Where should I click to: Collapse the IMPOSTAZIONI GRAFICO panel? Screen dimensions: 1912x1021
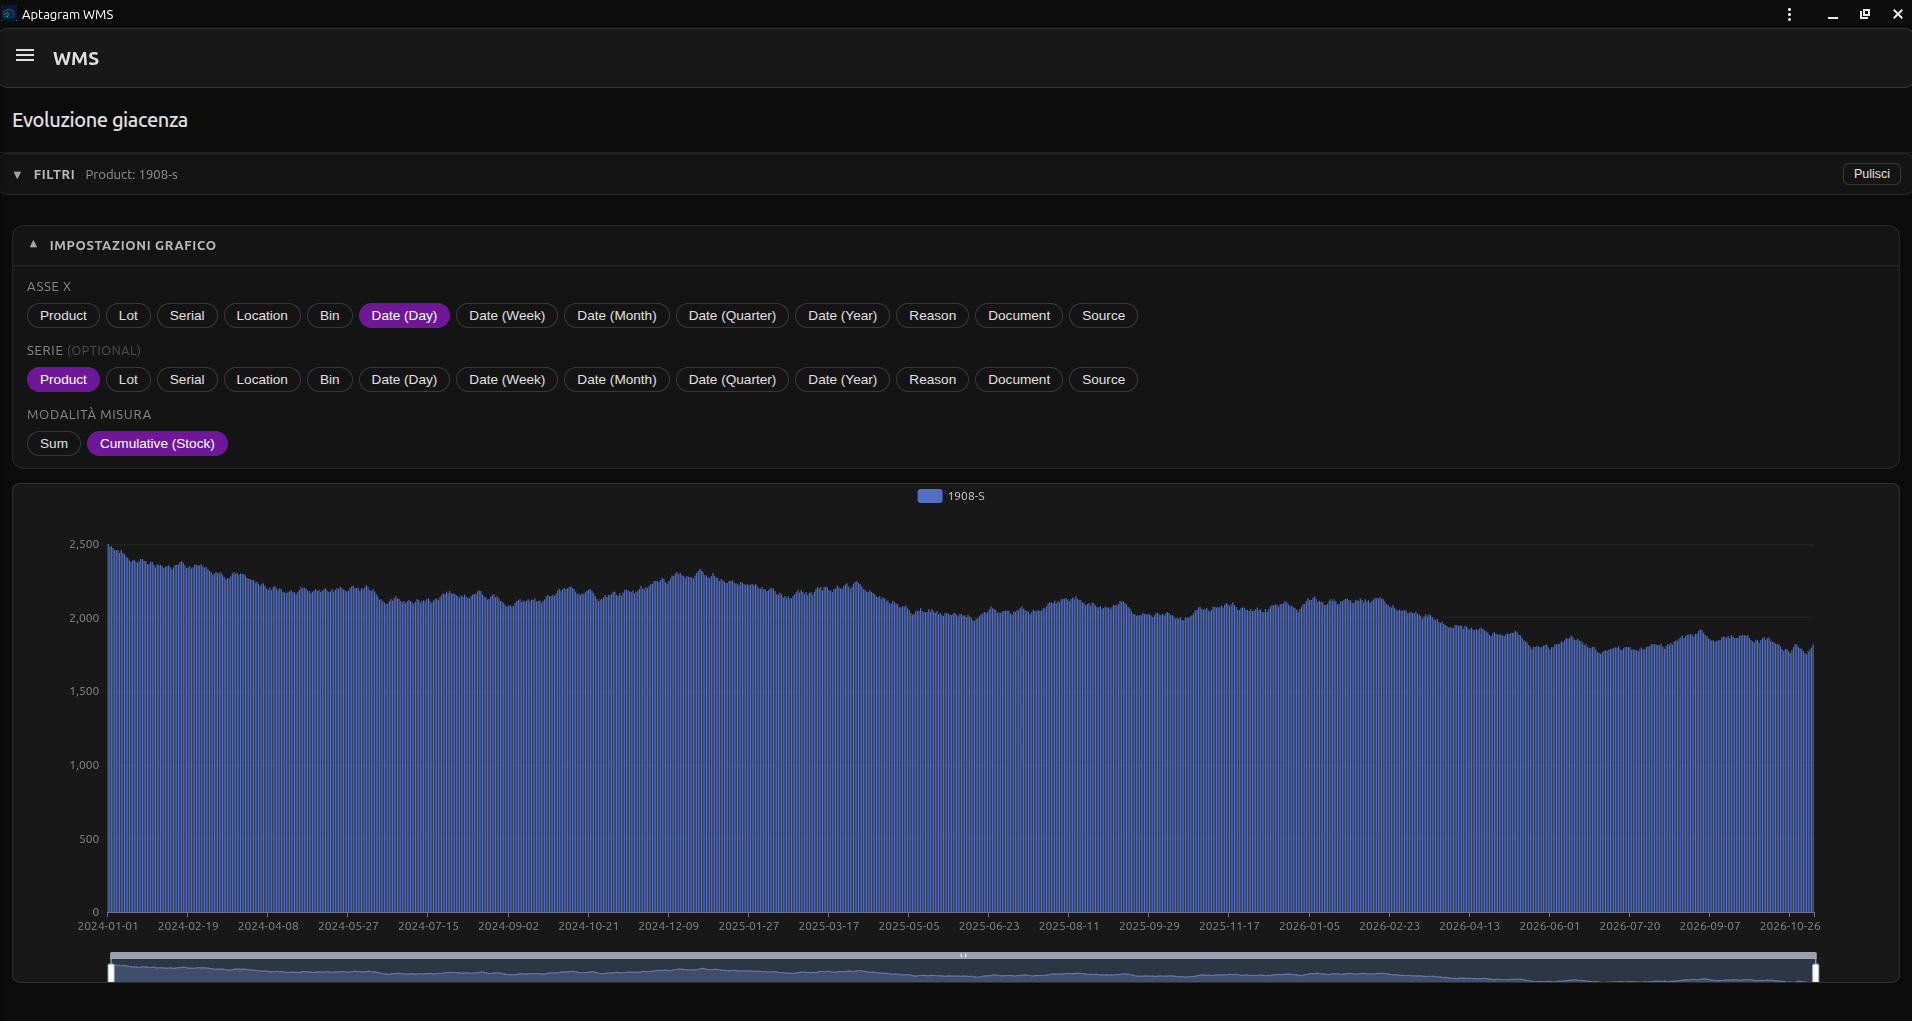[x=33, y=245]
